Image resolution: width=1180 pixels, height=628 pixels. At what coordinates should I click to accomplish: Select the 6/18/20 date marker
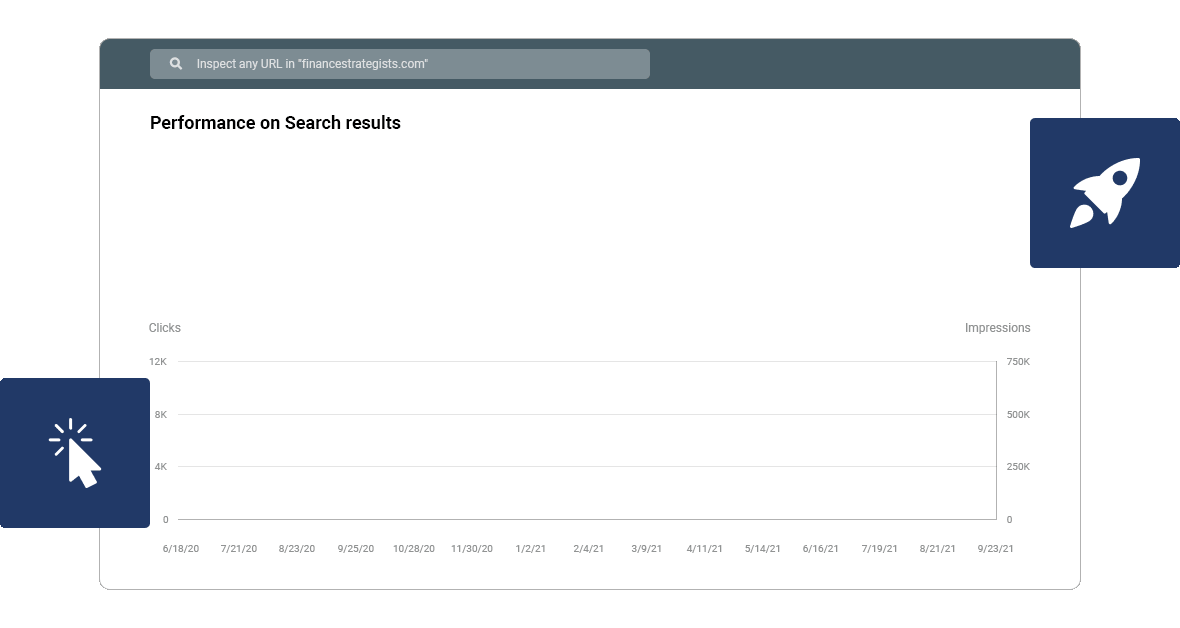181,549
